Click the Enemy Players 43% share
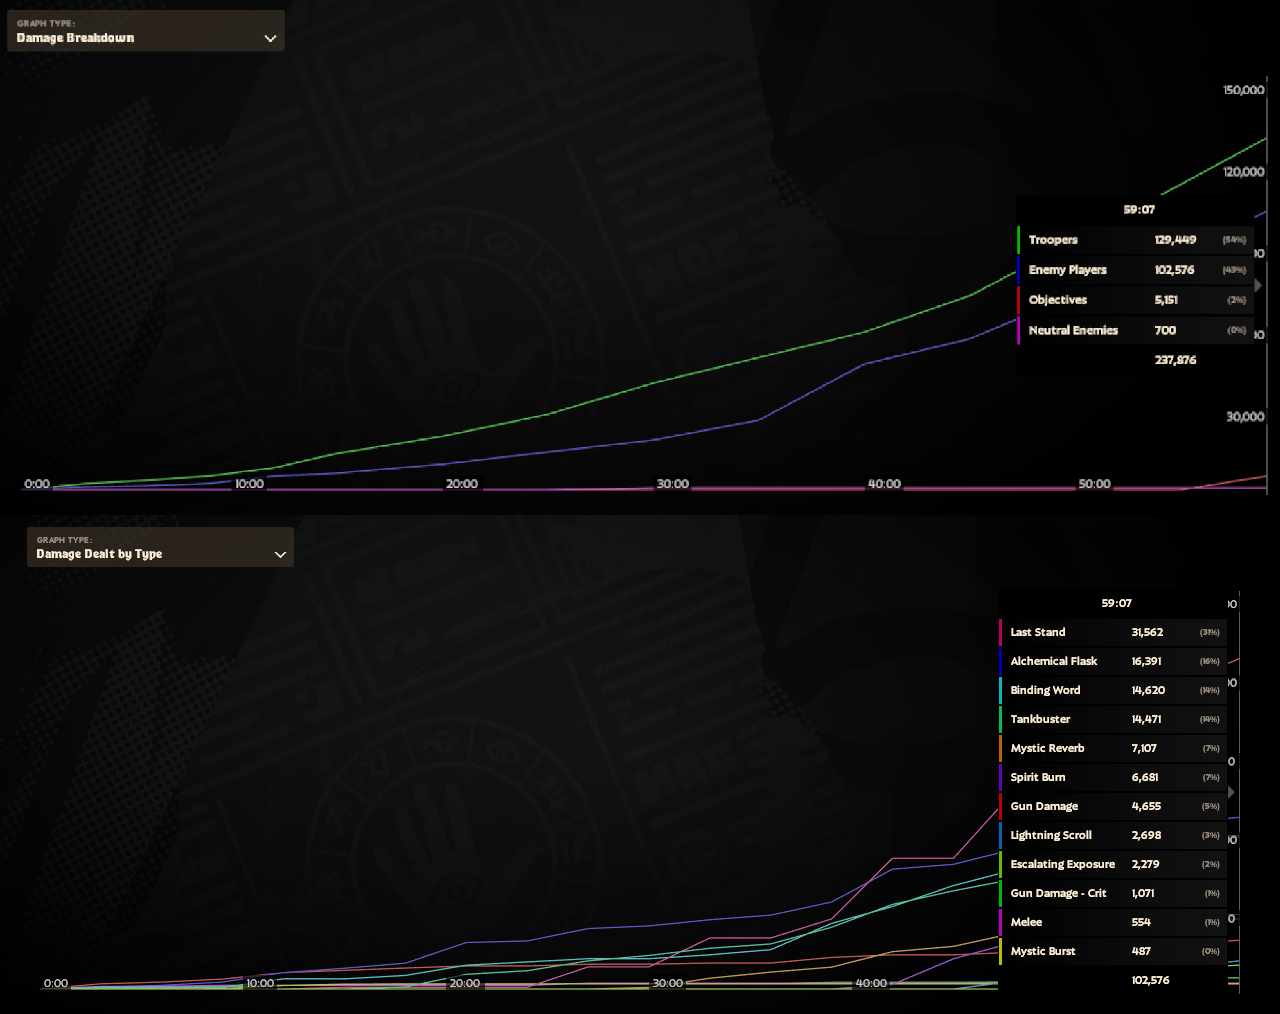The image size is (1280, 1014). point(1234,270)
